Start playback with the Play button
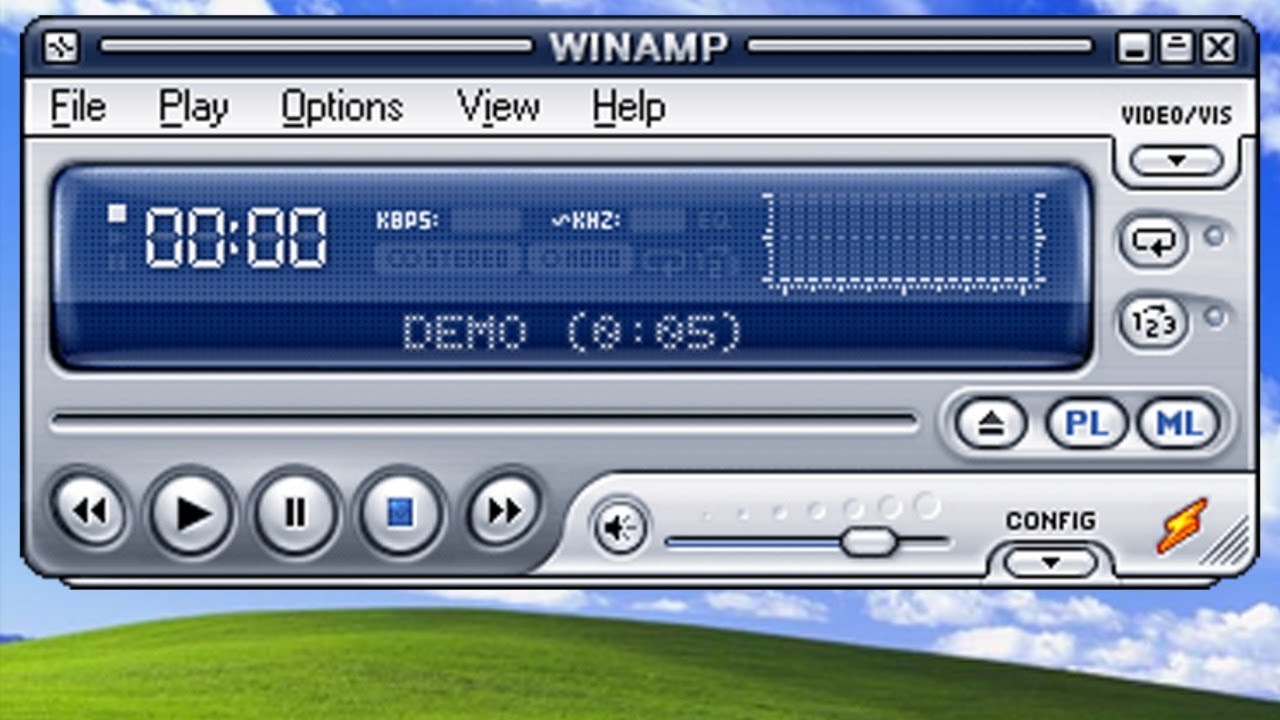 point(193,513)
